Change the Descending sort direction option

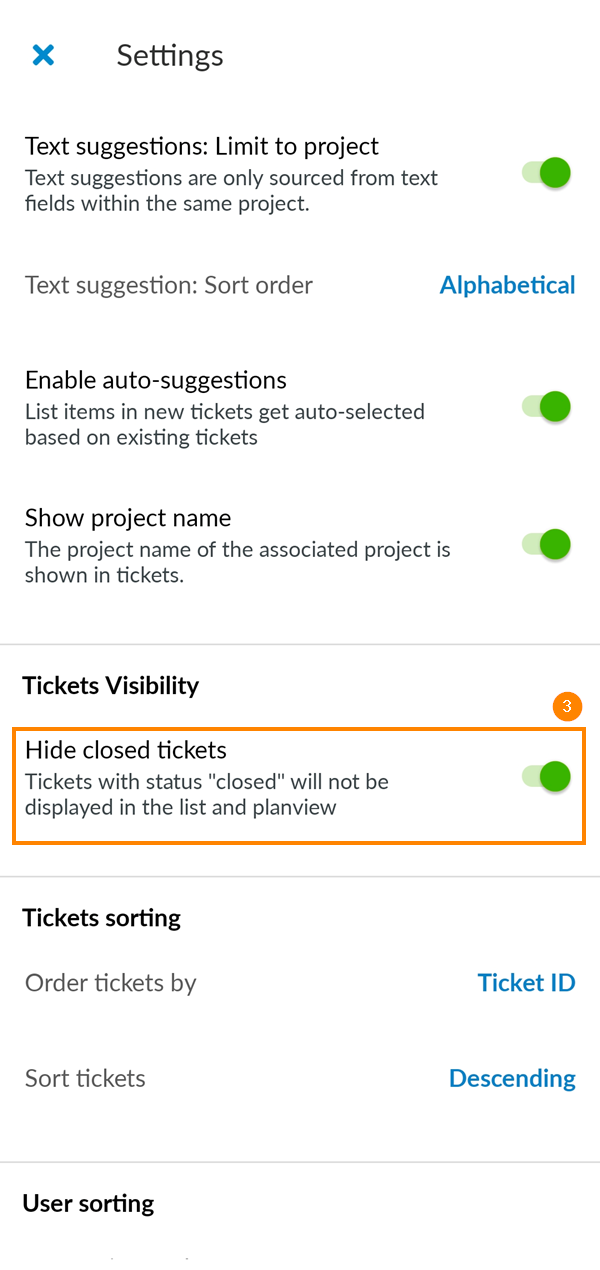[512, 1079]
